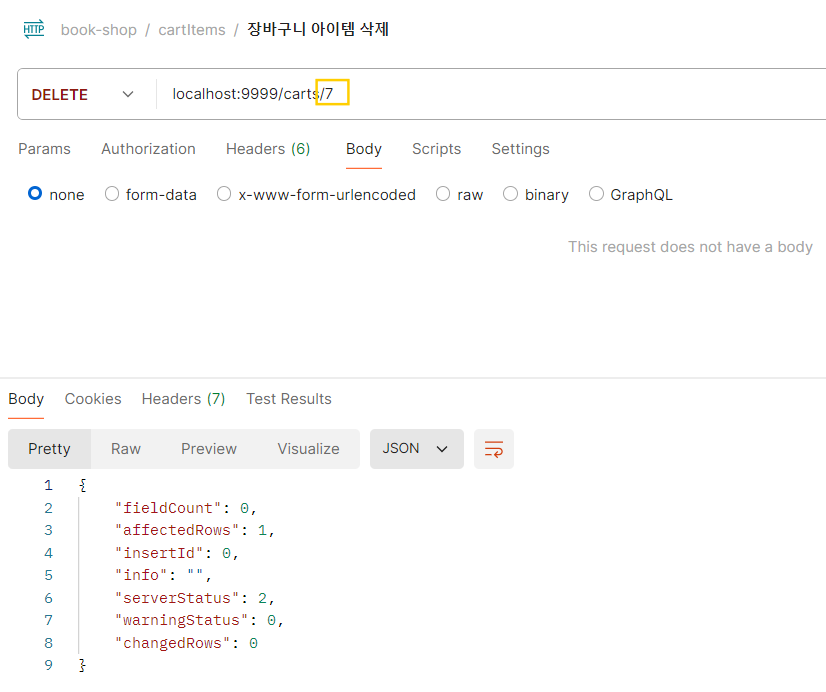Screen dimensions: 826x692
Task: Select the none body option
Action: pos(35,194)
